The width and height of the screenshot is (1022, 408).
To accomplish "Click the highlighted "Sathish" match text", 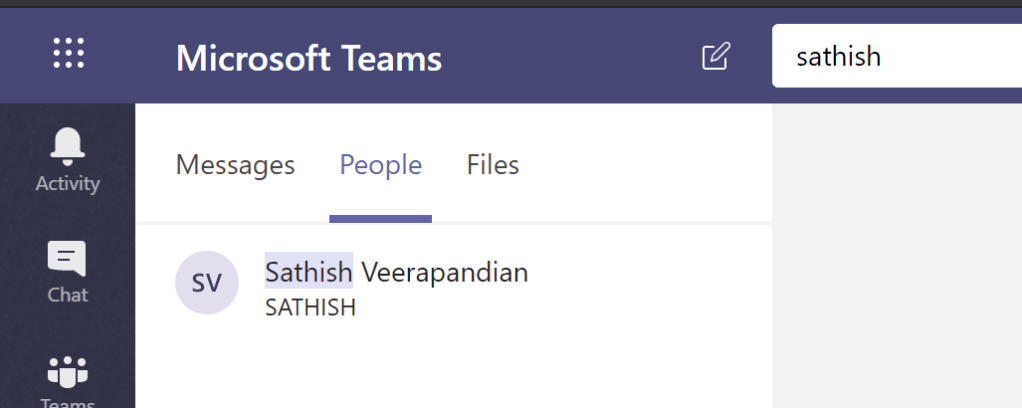I will [x=308, y=272].
